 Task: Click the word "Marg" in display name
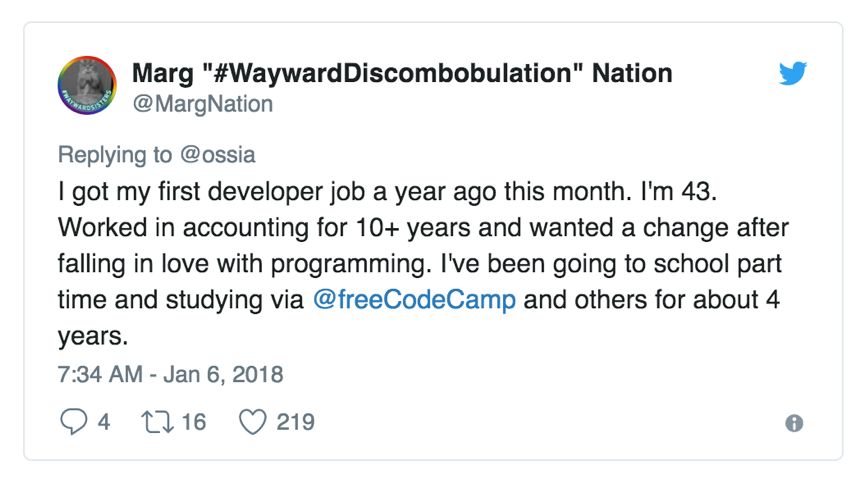(x=163, y=74)
